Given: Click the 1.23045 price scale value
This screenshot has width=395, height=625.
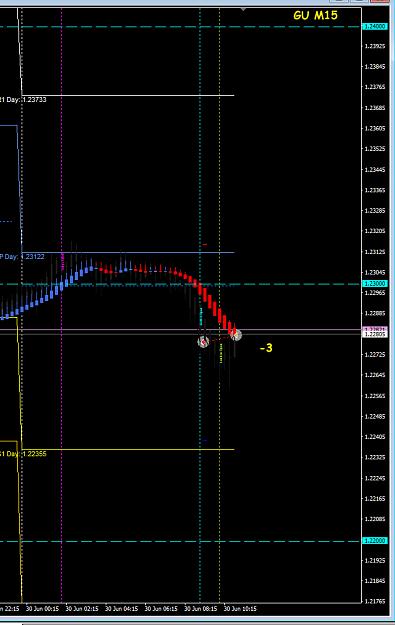Looking at the screenshot, I should pos(375,272).
